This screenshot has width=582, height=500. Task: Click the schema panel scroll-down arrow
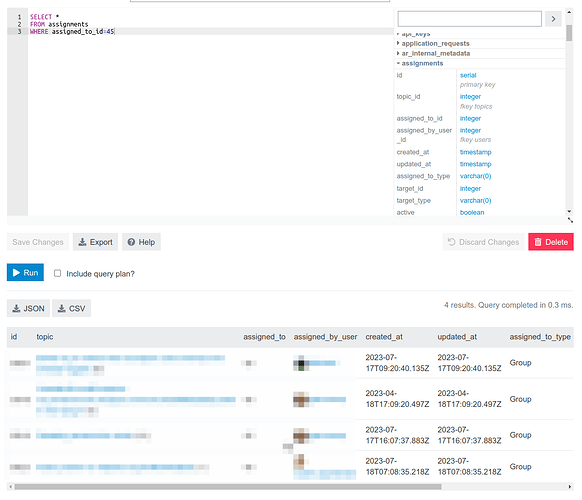click(569, 212)
